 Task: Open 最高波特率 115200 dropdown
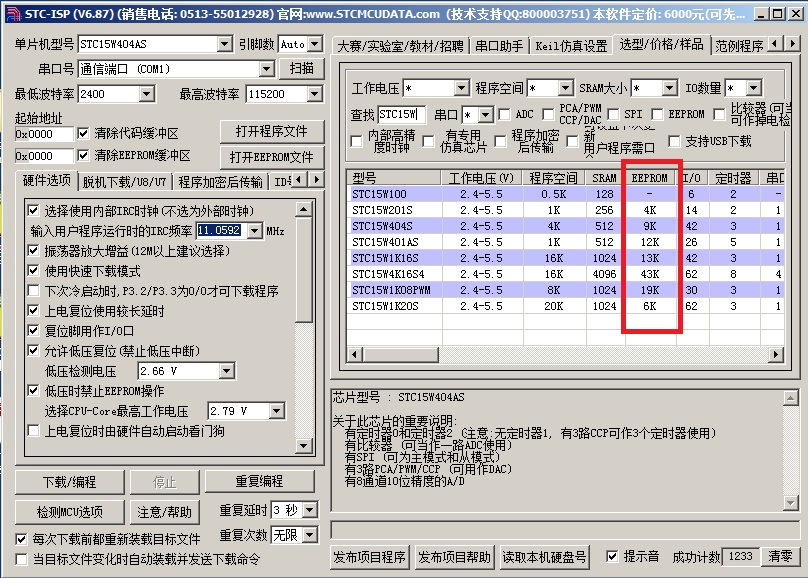[x=314, y=94]
